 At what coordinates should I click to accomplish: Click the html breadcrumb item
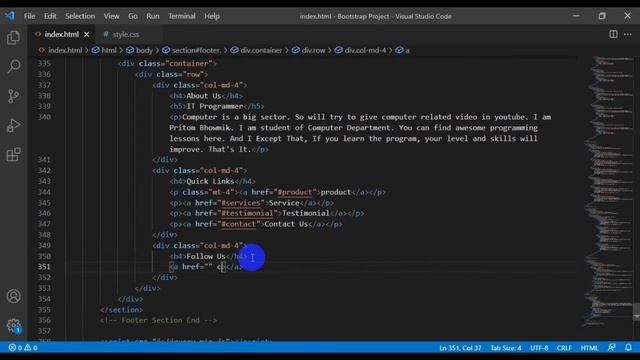109,50
